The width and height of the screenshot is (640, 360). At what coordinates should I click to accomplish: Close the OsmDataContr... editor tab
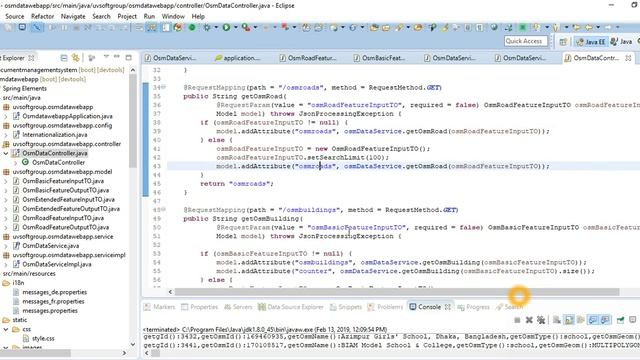coord(628,58)
